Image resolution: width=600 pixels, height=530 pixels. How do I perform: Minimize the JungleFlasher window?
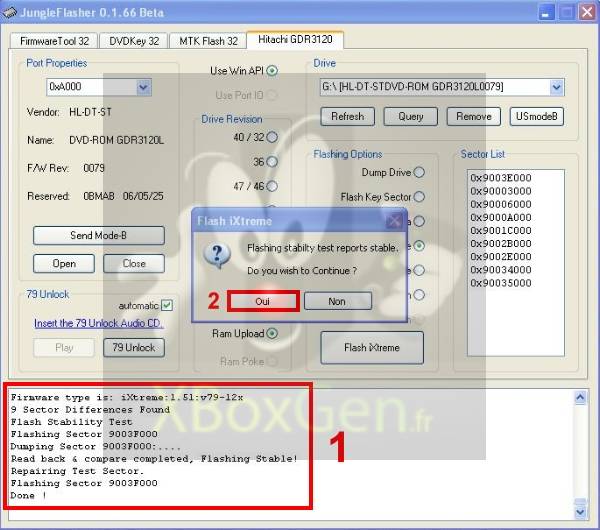[546, 12]
